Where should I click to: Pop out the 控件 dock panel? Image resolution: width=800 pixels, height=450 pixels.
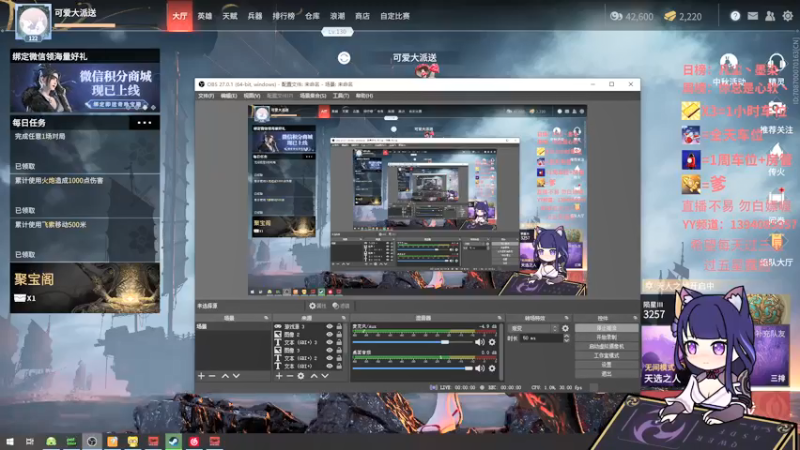click(x=635, y=318)
